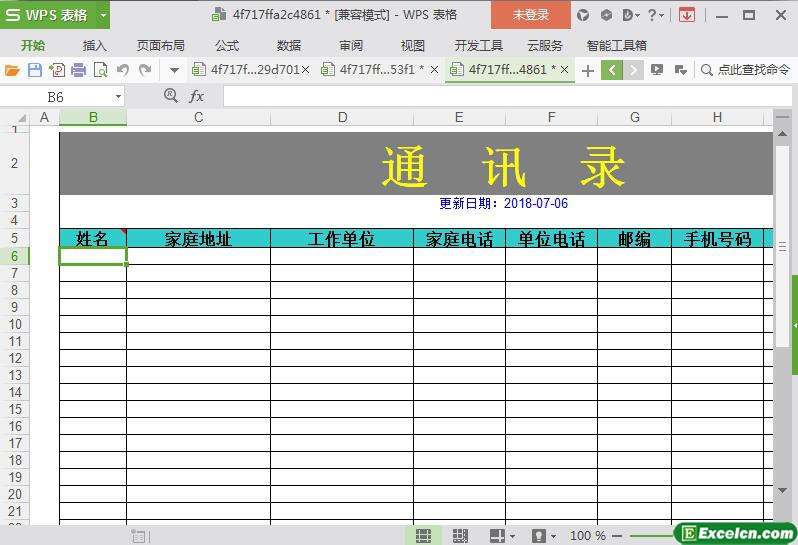This screenshot has width=798, height=545.
Task: Select the 邮编 header cell
Action: click(x=635, y=239)
